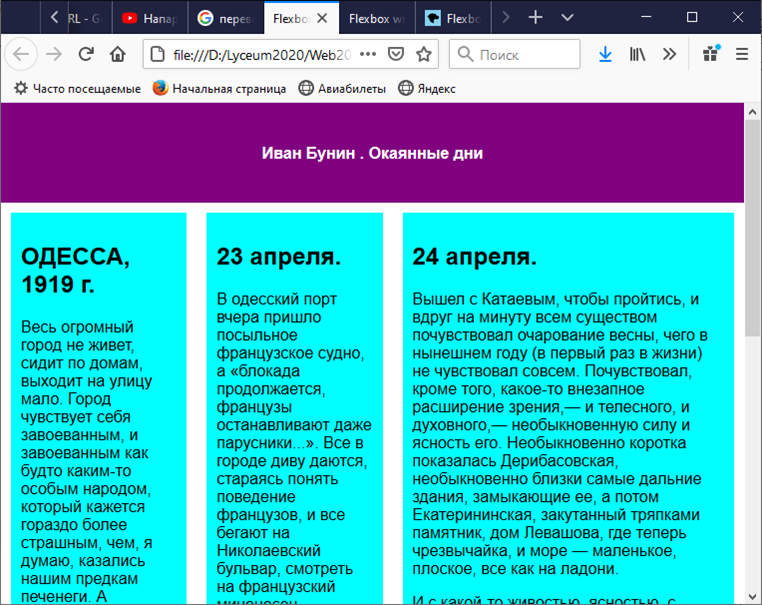Open page actions three-dots menu
This screenshot has height=605, width=762.
point(367,54)
